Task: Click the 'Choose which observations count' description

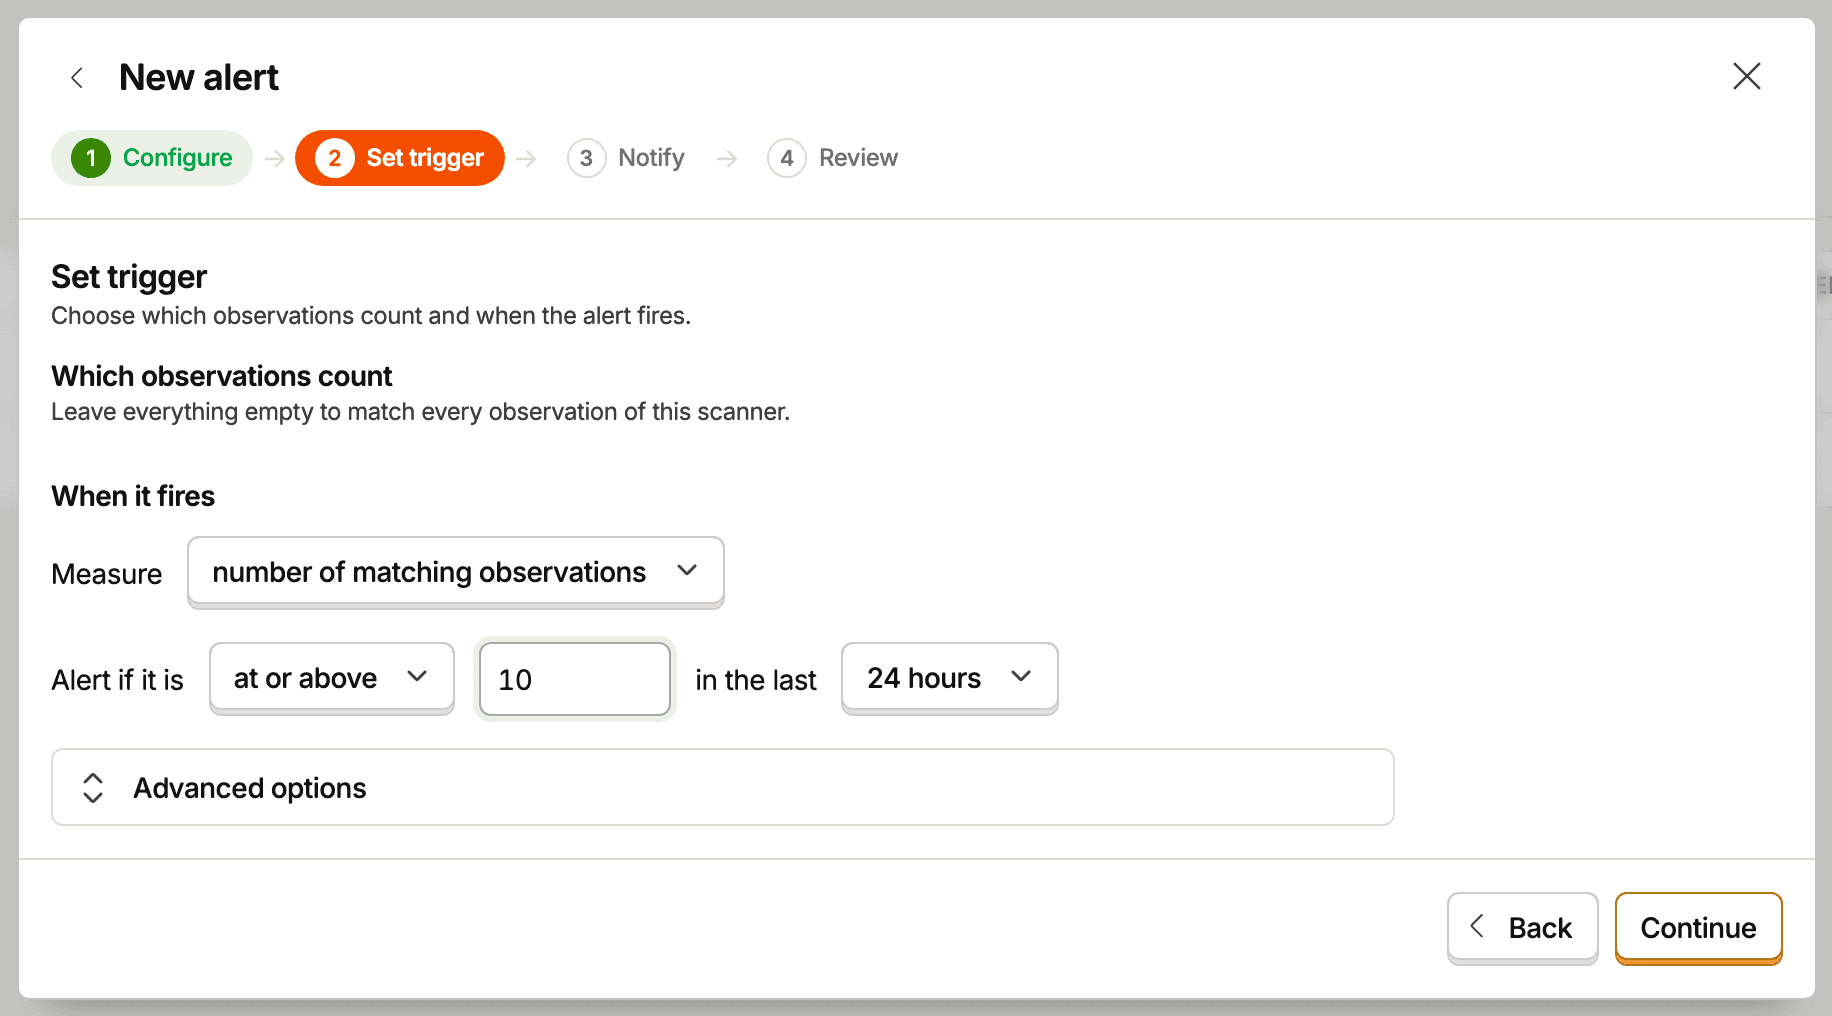Action: click(x=371, y=316)
